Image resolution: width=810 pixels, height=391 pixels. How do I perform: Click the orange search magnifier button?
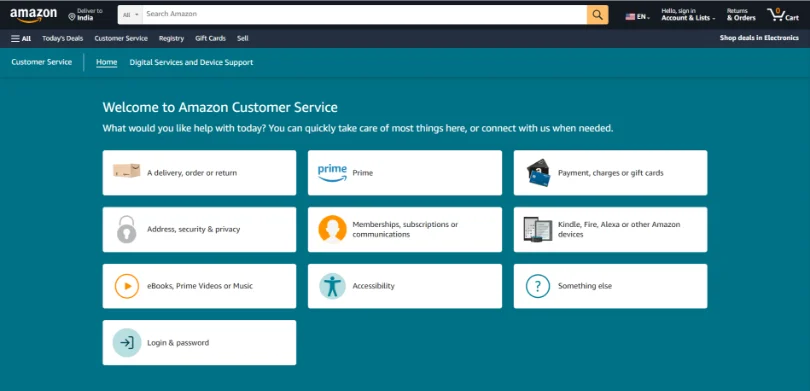pyautogui.click(x=598, y=14)
